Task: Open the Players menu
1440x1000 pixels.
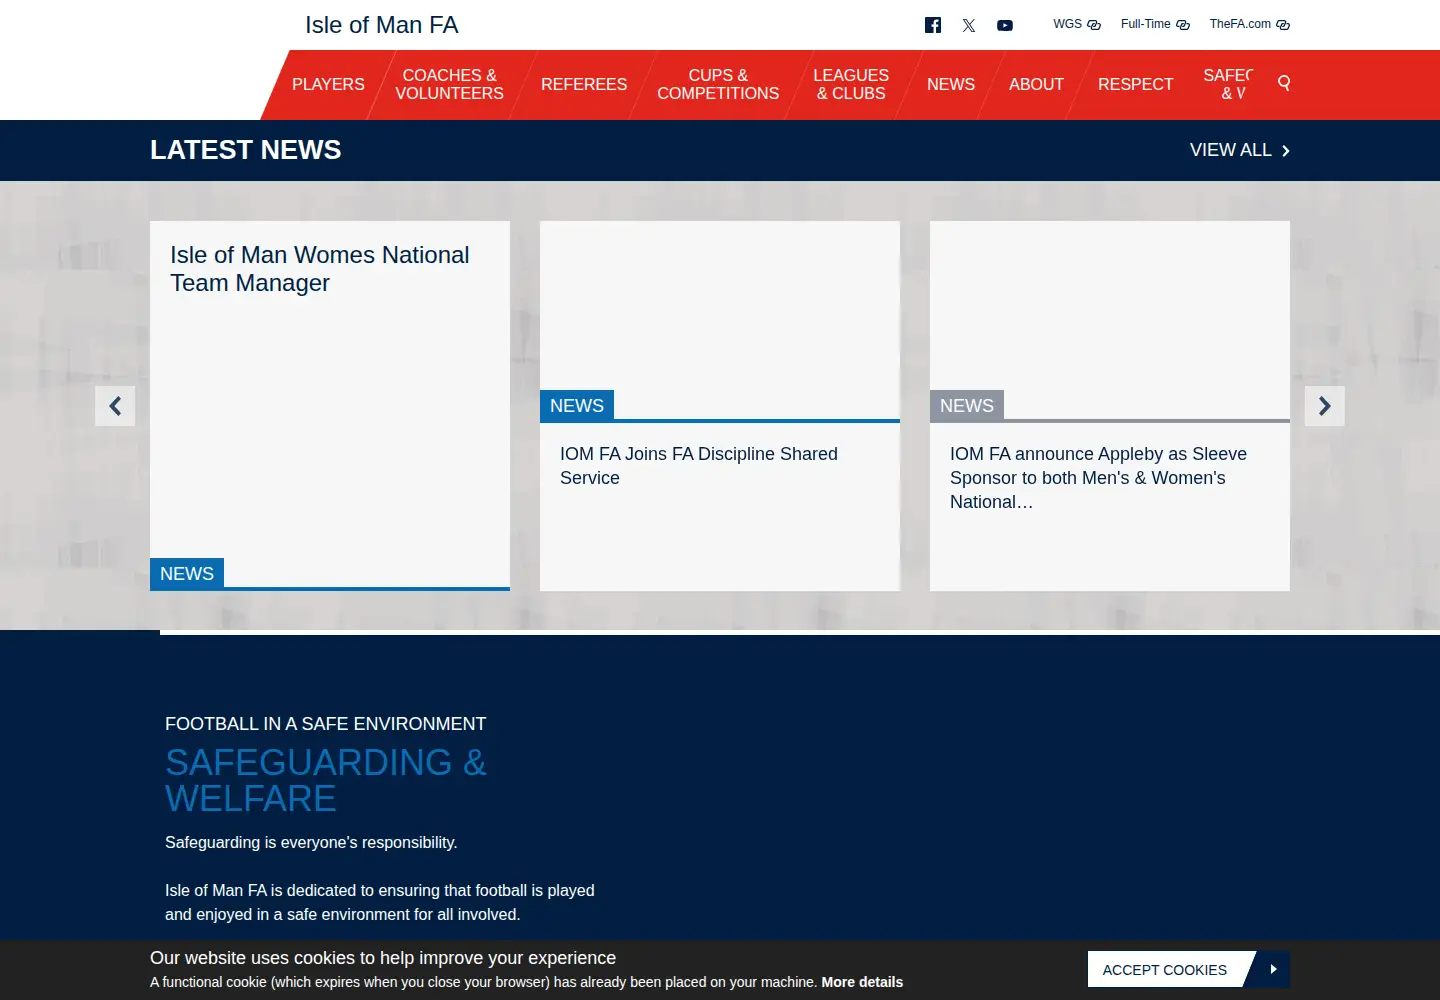Action: tap(328, 84)
